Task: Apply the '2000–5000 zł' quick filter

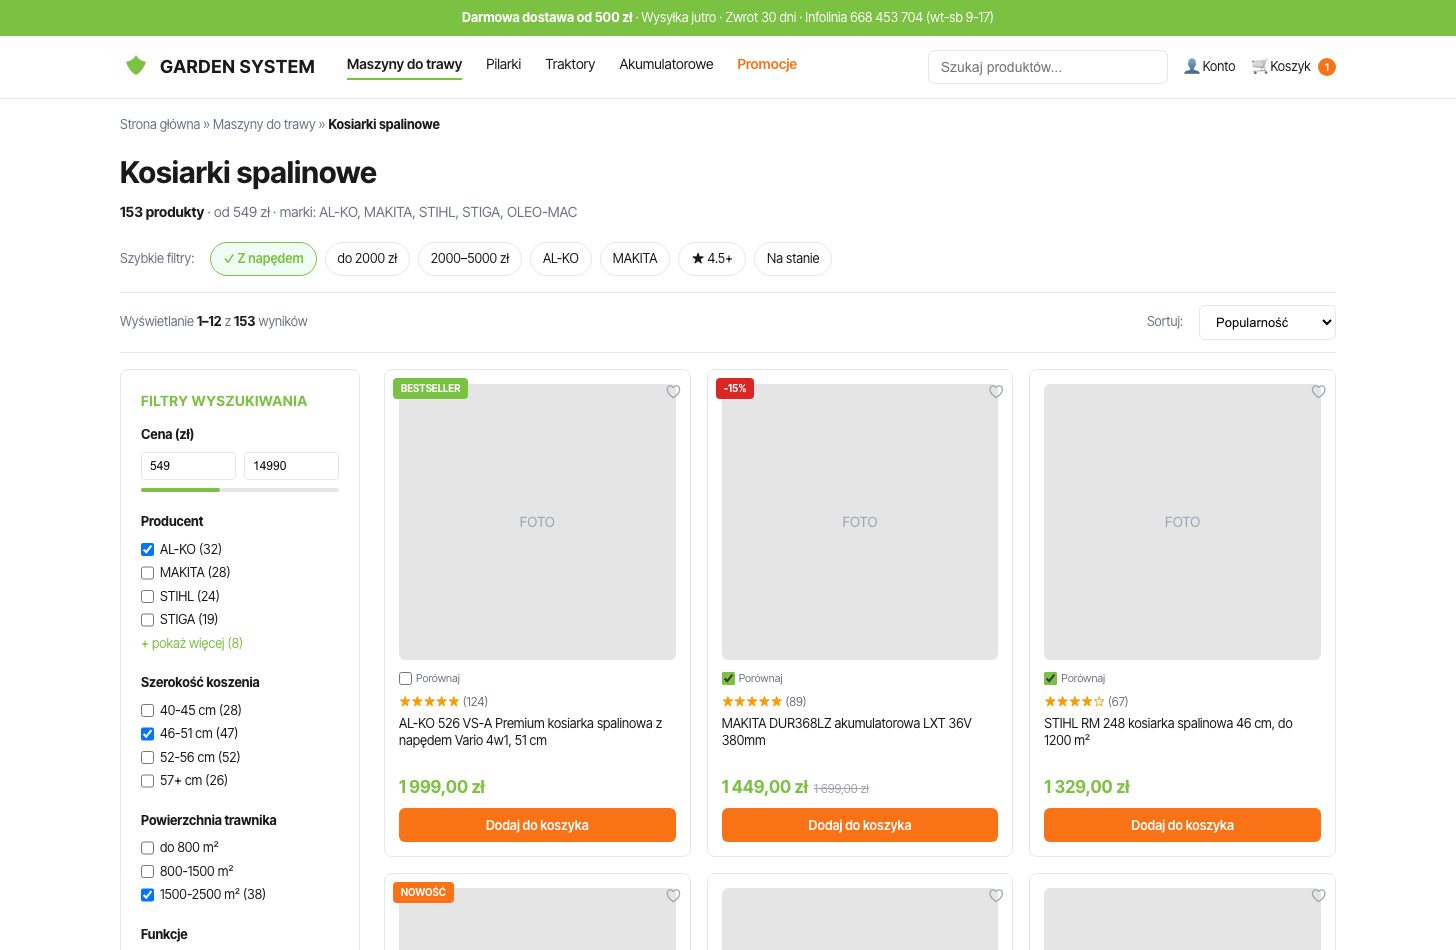Action: click(470, 259)
